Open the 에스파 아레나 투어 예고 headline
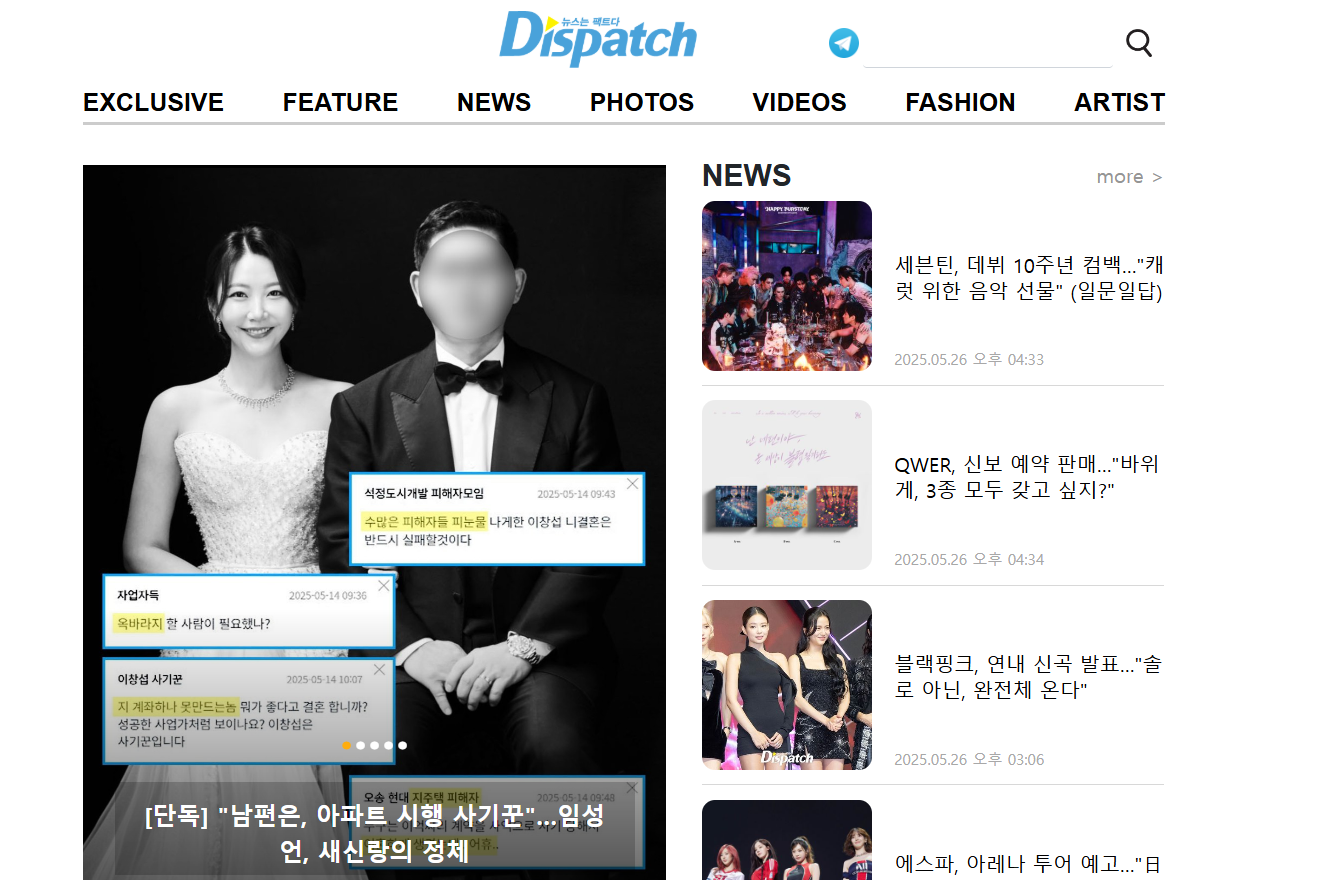This screenshot has height=880, width=1342. (x=1029, y=864)
